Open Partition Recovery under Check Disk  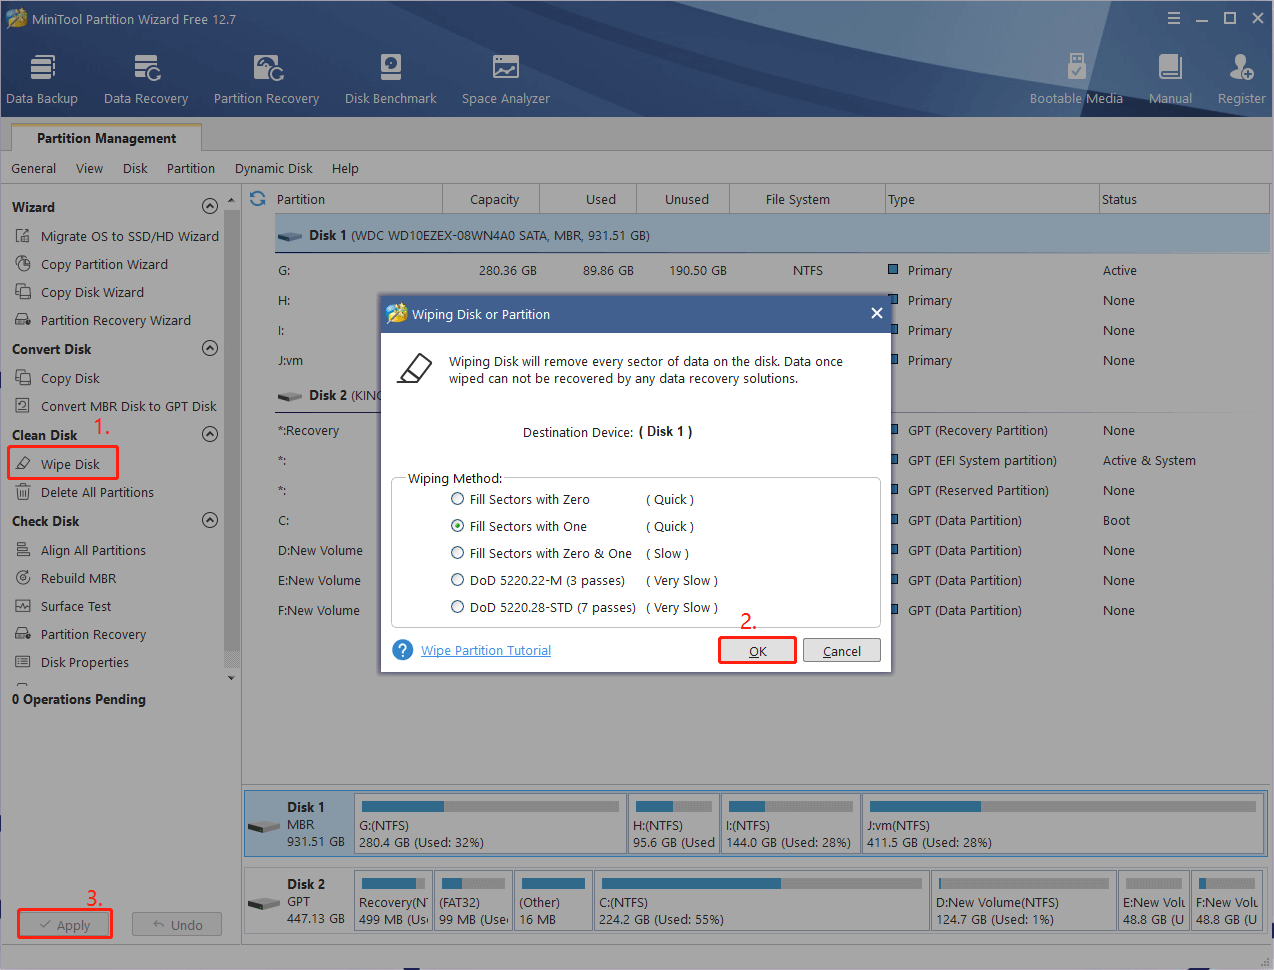click(x=80, y=634)
